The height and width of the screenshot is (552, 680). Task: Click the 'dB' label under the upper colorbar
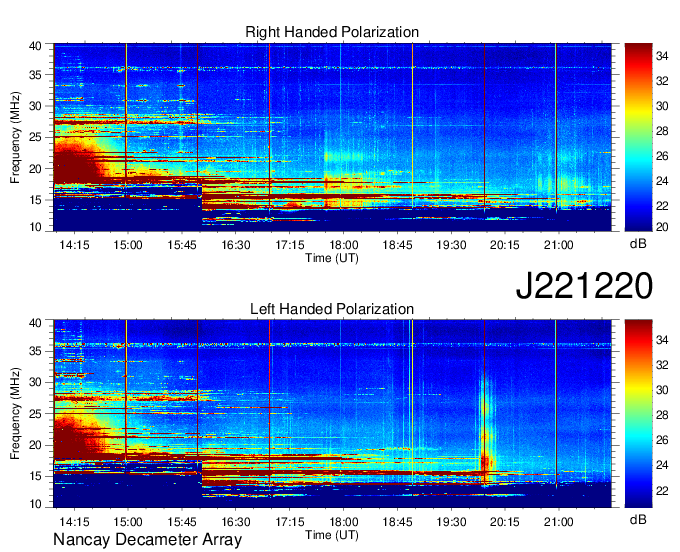[638, 244]
